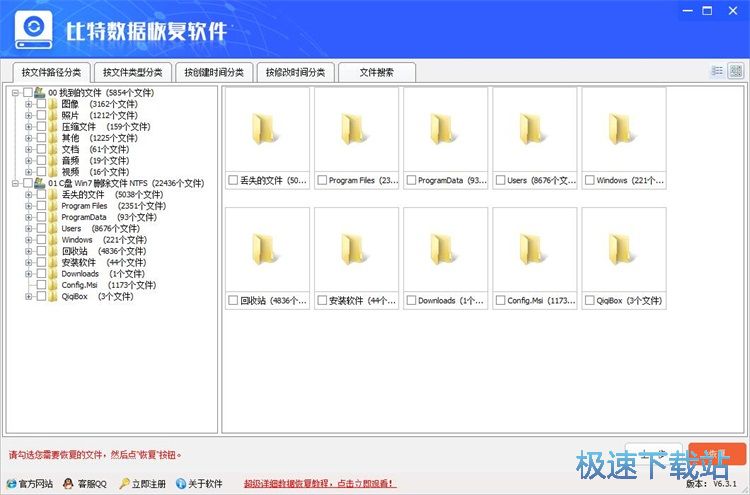Screen dimensions: 750x495
Task: Select the 文件搜索 tab
Action: pos(377,73)
